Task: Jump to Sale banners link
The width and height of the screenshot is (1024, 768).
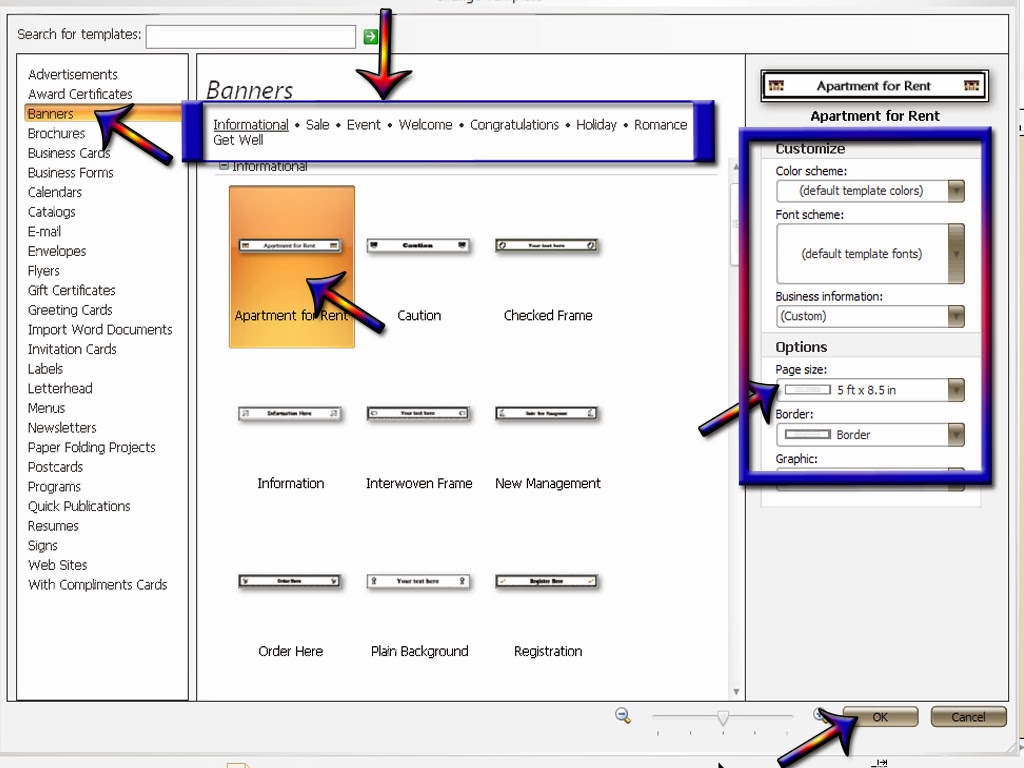Action: [x=317, y=124]
